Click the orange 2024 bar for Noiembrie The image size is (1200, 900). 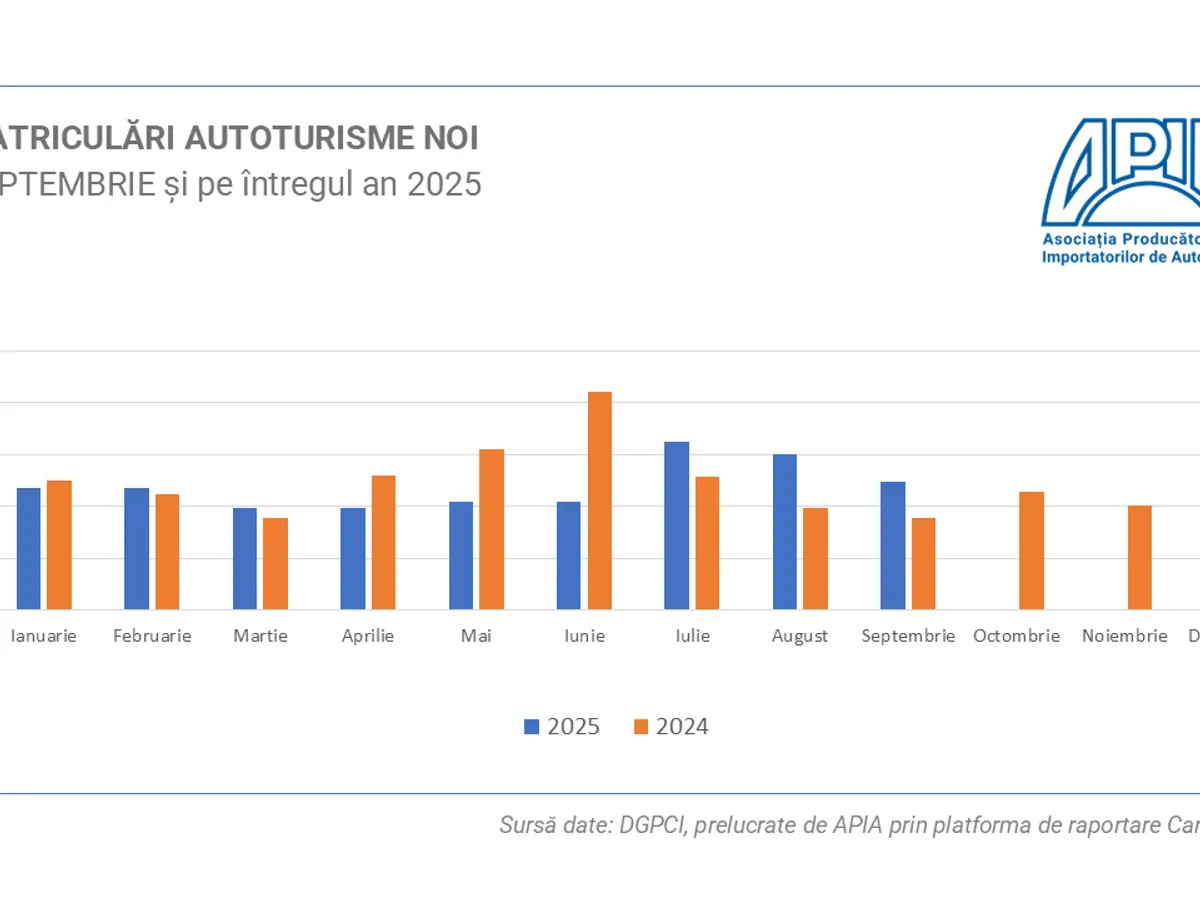tap(1139, 557)
